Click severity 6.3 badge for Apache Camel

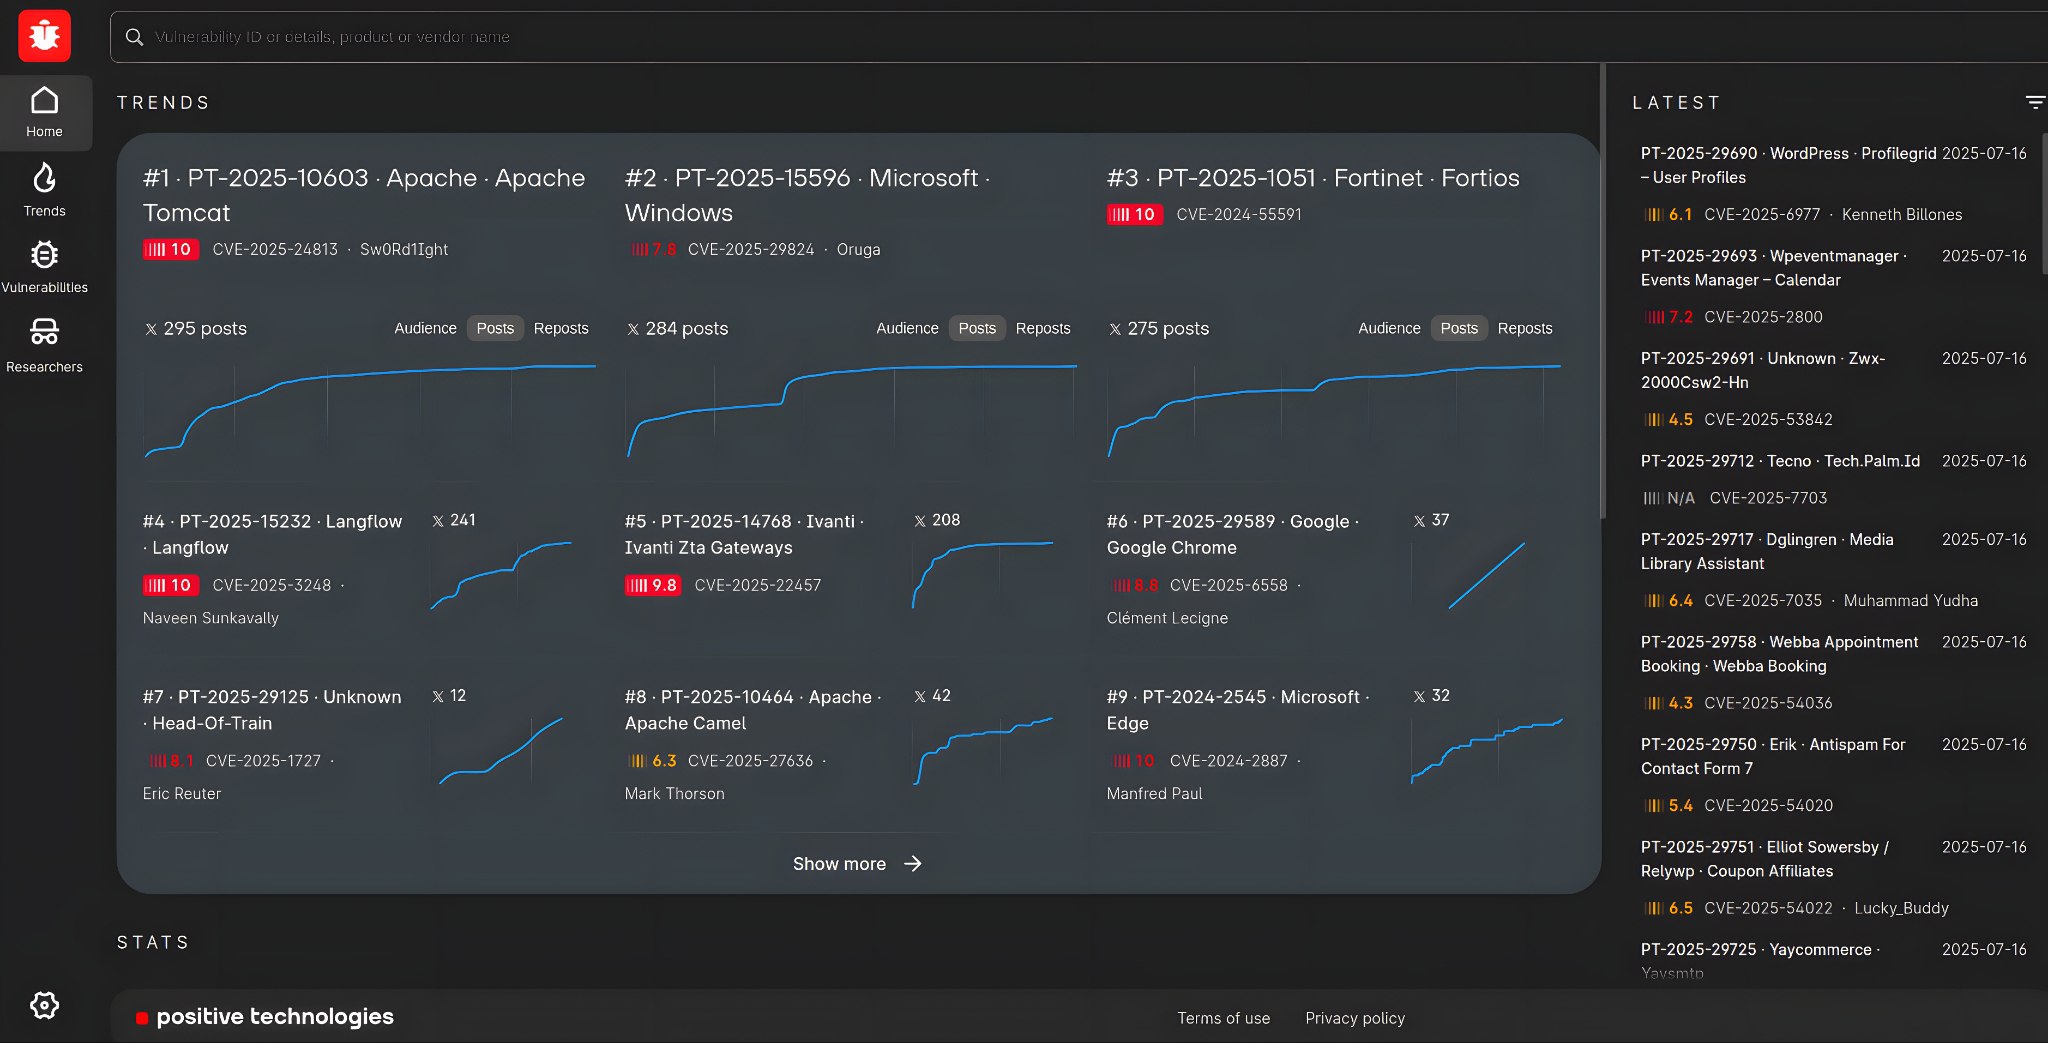pos(653,761)
